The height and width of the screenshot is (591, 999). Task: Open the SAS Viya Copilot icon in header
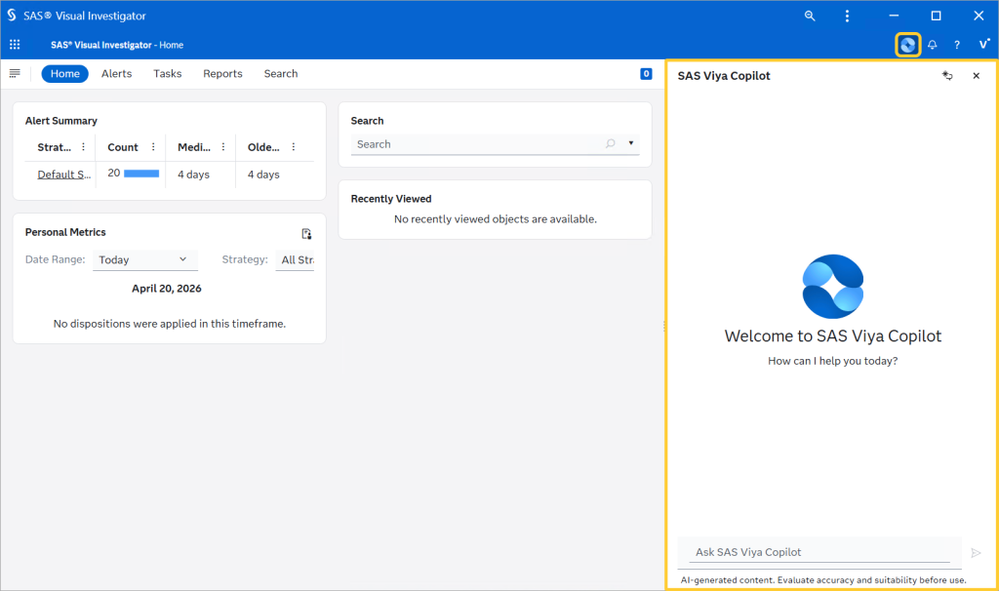click(x=907, y=45)
